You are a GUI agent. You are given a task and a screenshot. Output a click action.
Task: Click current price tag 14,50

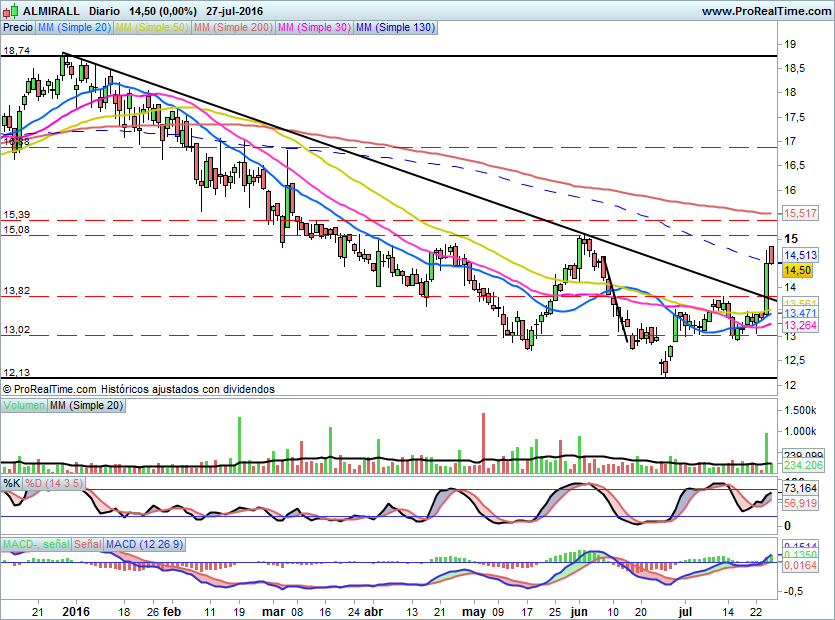coord(797,270)
